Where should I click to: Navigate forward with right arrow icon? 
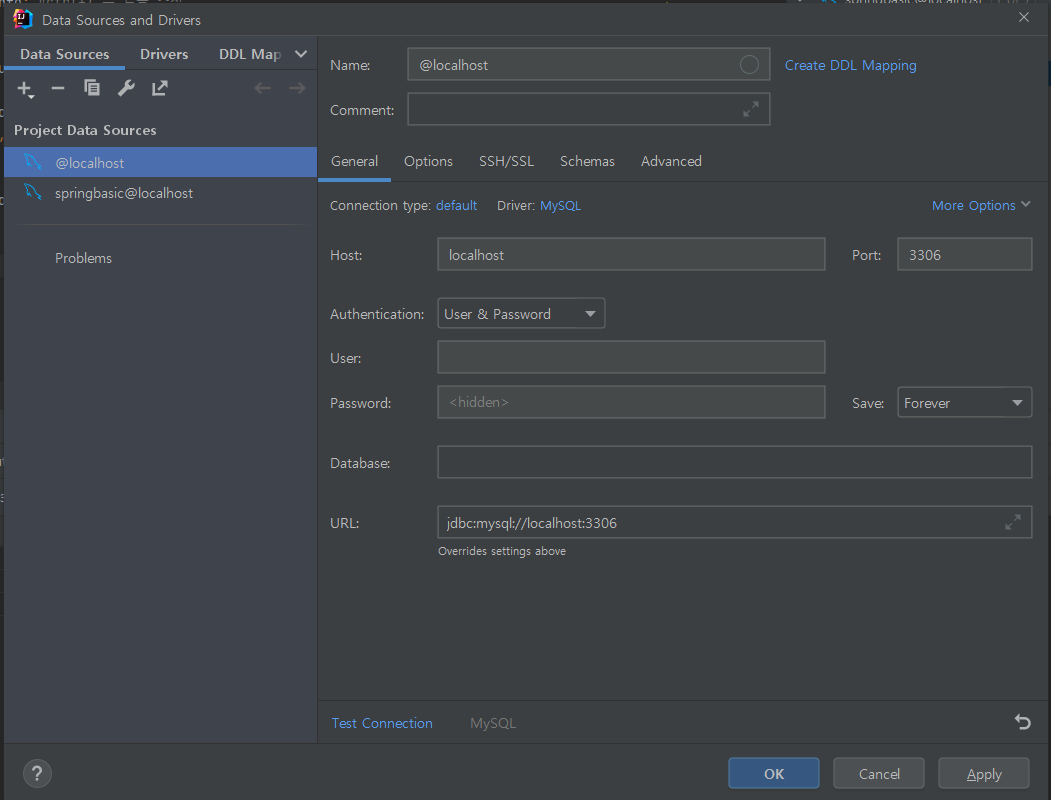point(297,88)
